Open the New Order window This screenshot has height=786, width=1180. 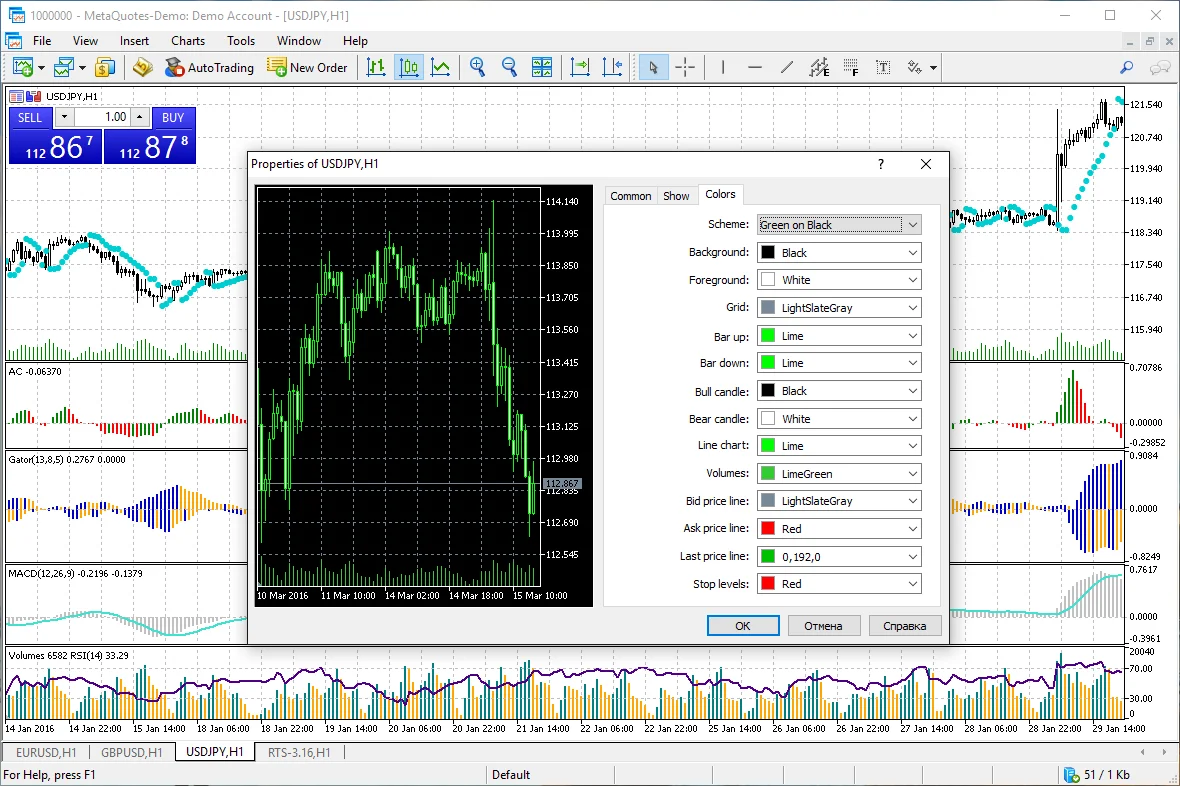click(x=307, y=67)
